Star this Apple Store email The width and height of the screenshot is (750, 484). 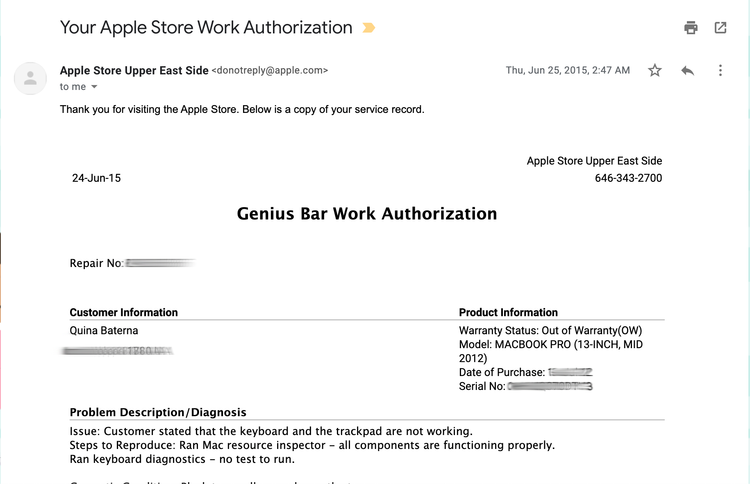coord(655,70)
